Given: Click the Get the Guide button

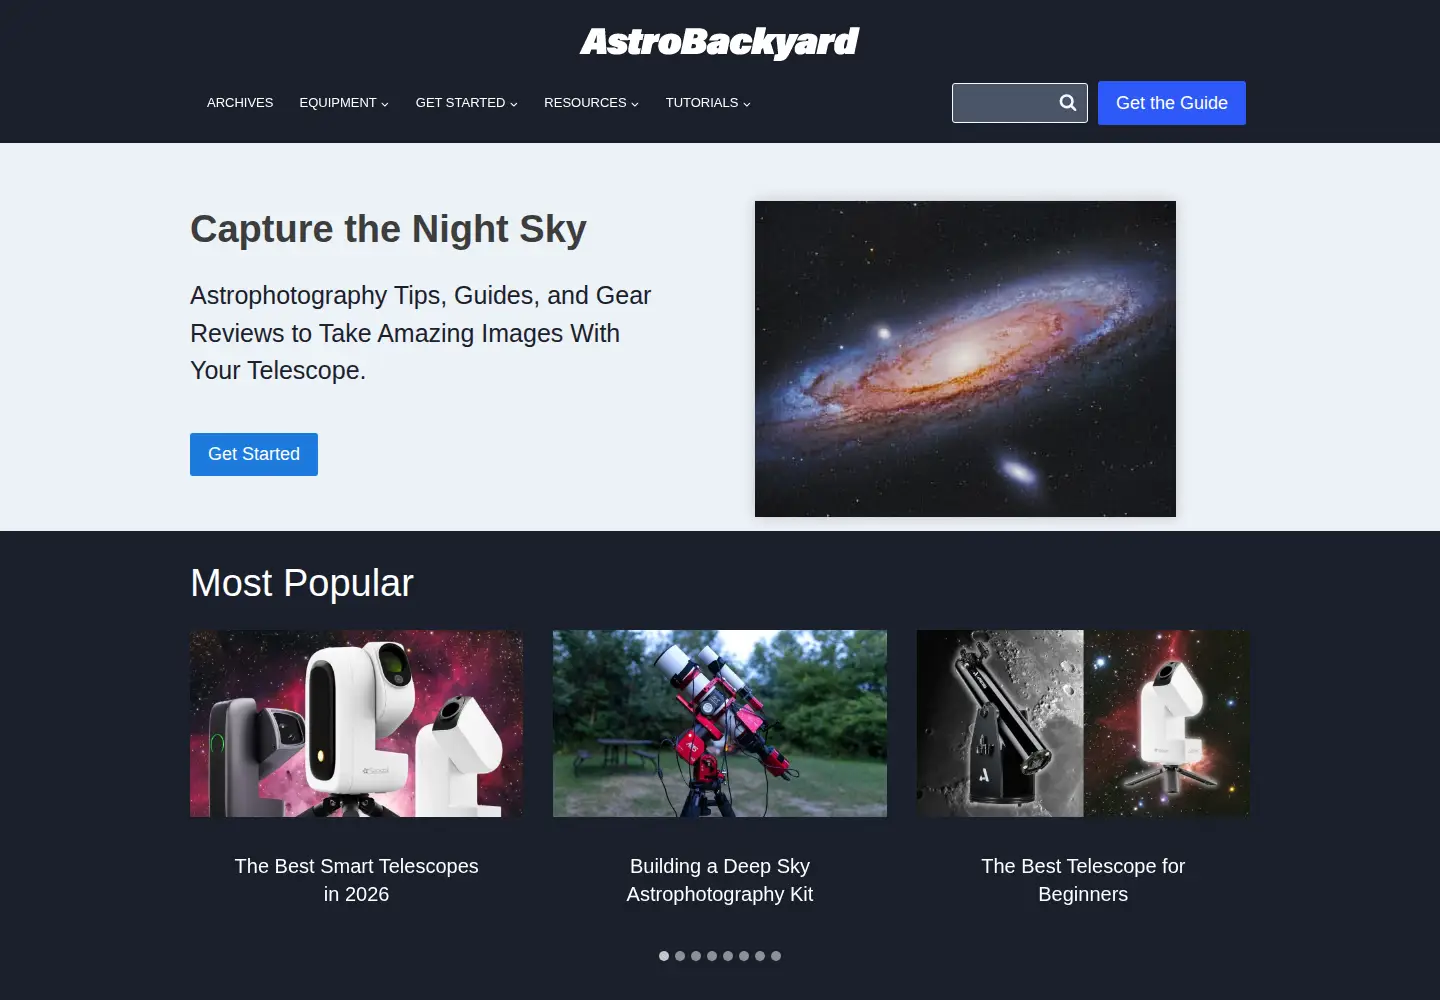Looking at the screenshot, I should (x=1172, y=103).
